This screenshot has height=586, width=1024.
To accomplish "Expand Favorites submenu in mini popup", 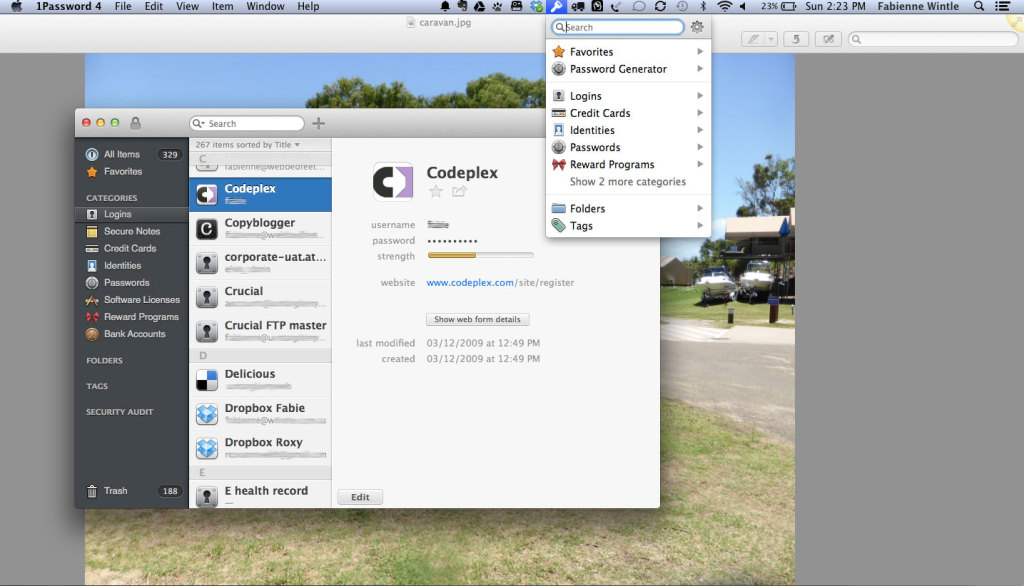I will (628, 52).
